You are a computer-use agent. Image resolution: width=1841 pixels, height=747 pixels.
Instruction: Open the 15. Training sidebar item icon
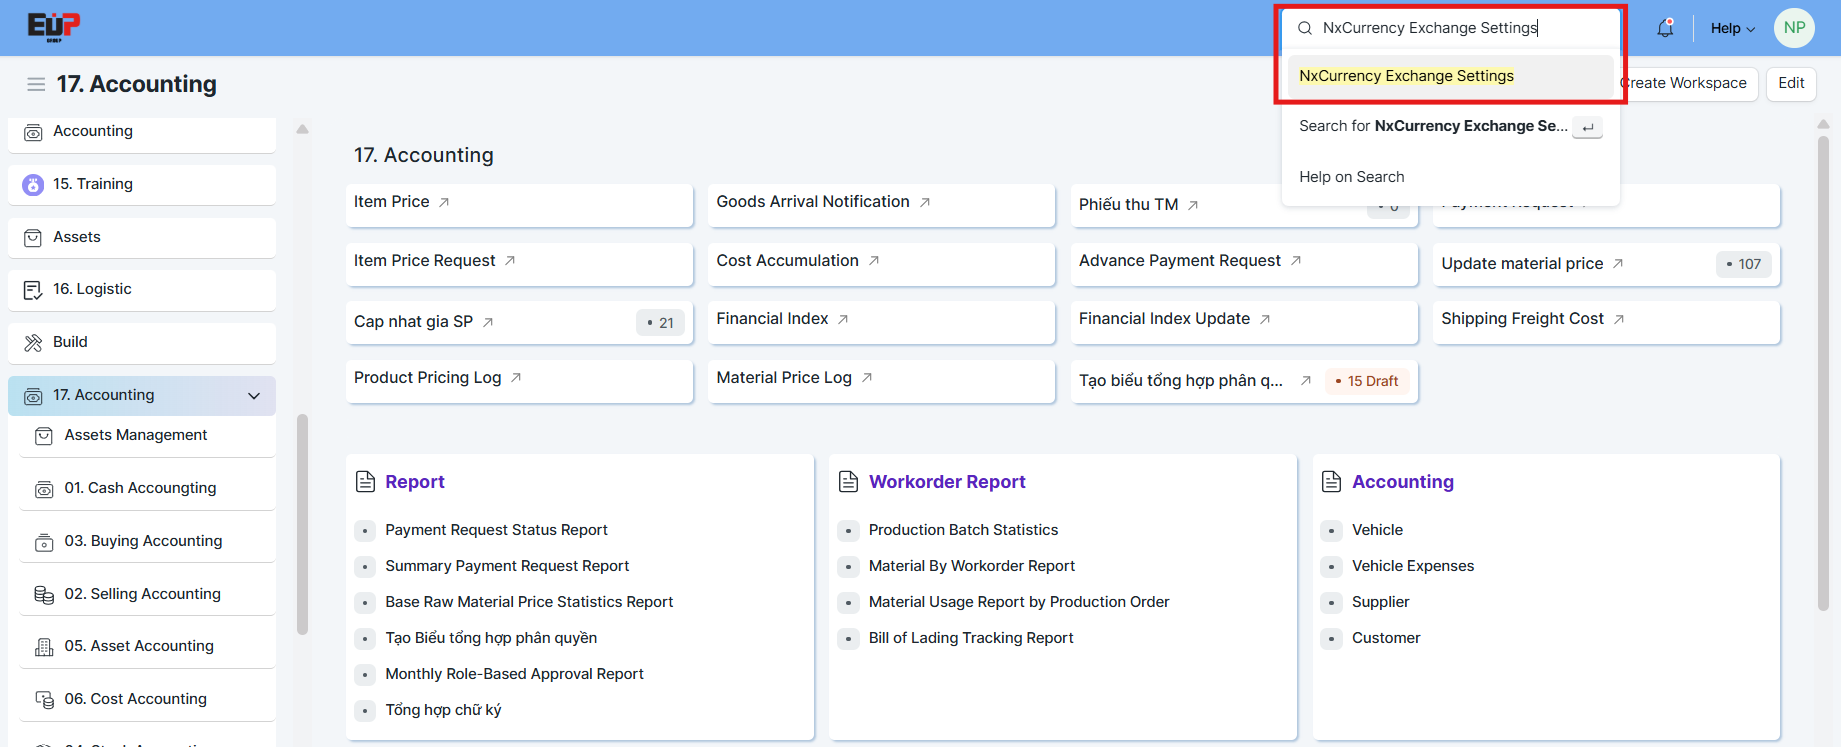click(x=33, y=185)
